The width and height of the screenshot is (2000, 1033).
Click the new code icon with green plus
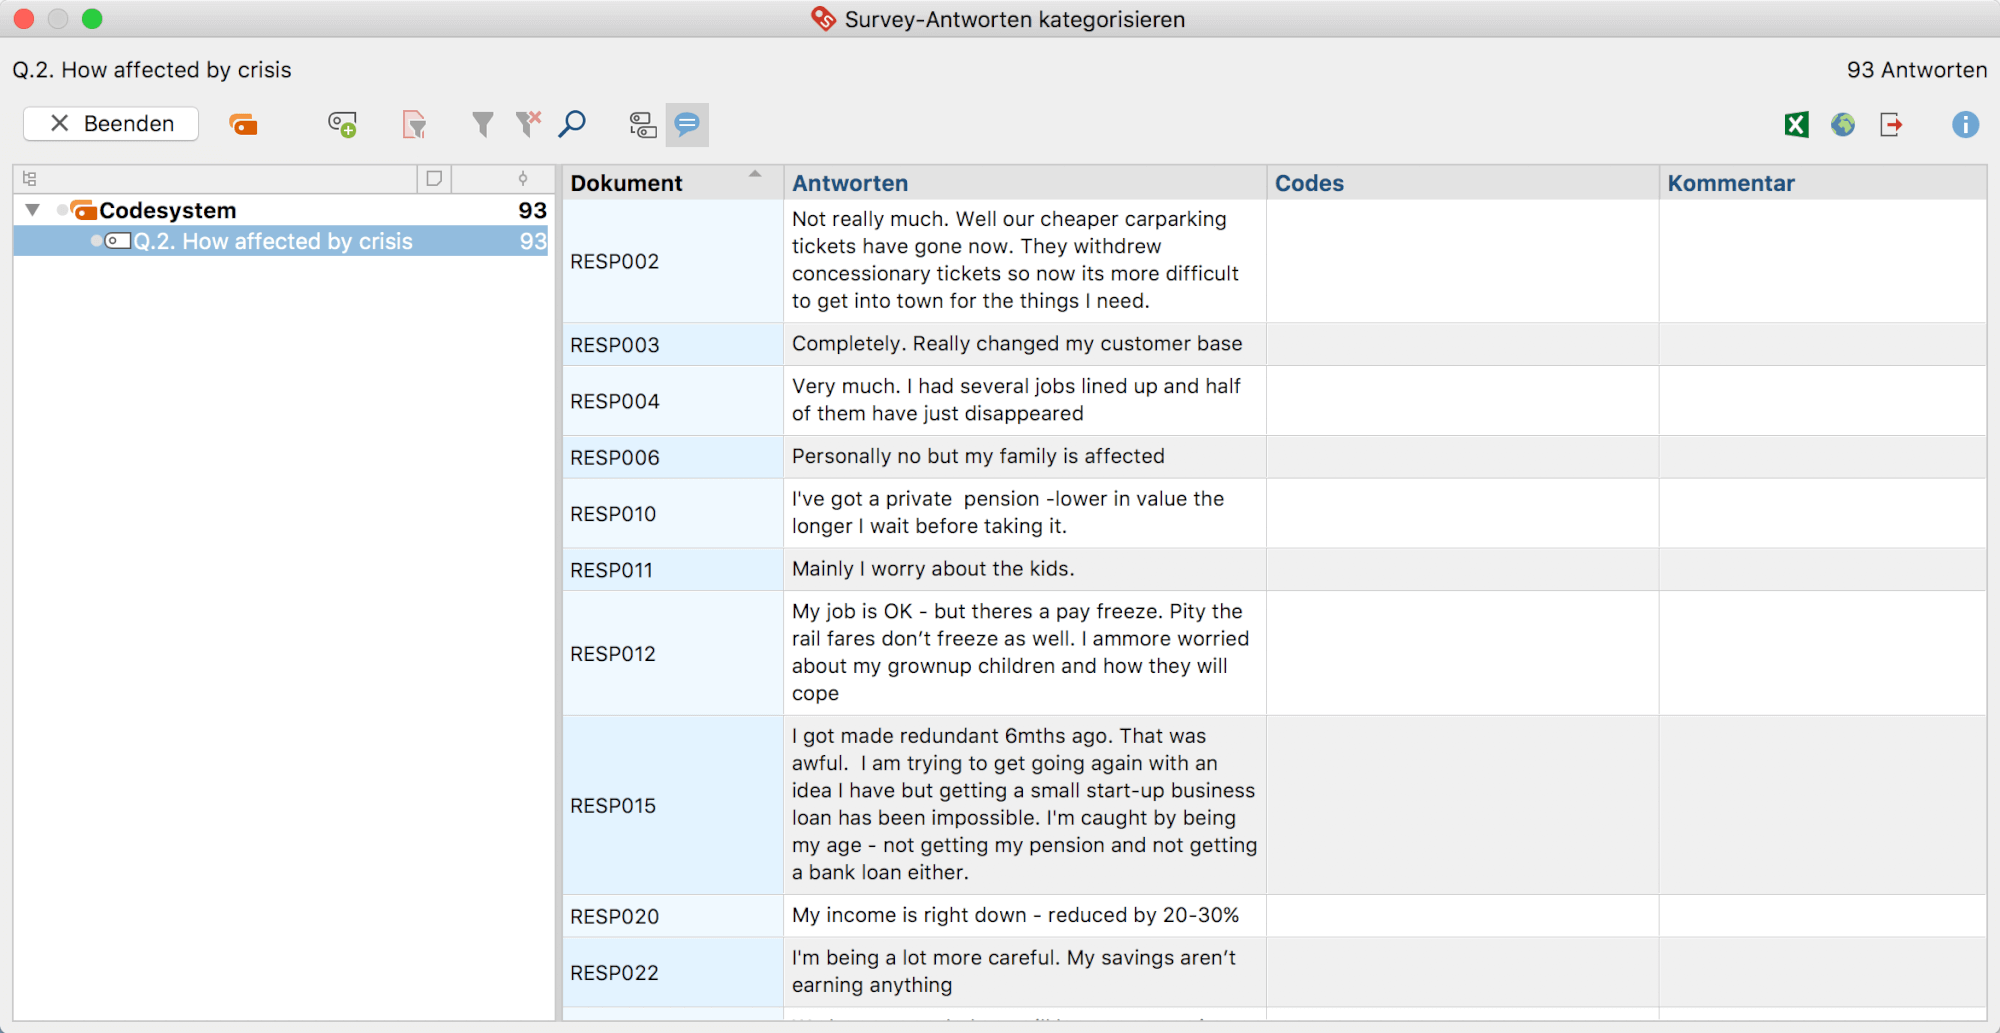click(x=342, y=125)
